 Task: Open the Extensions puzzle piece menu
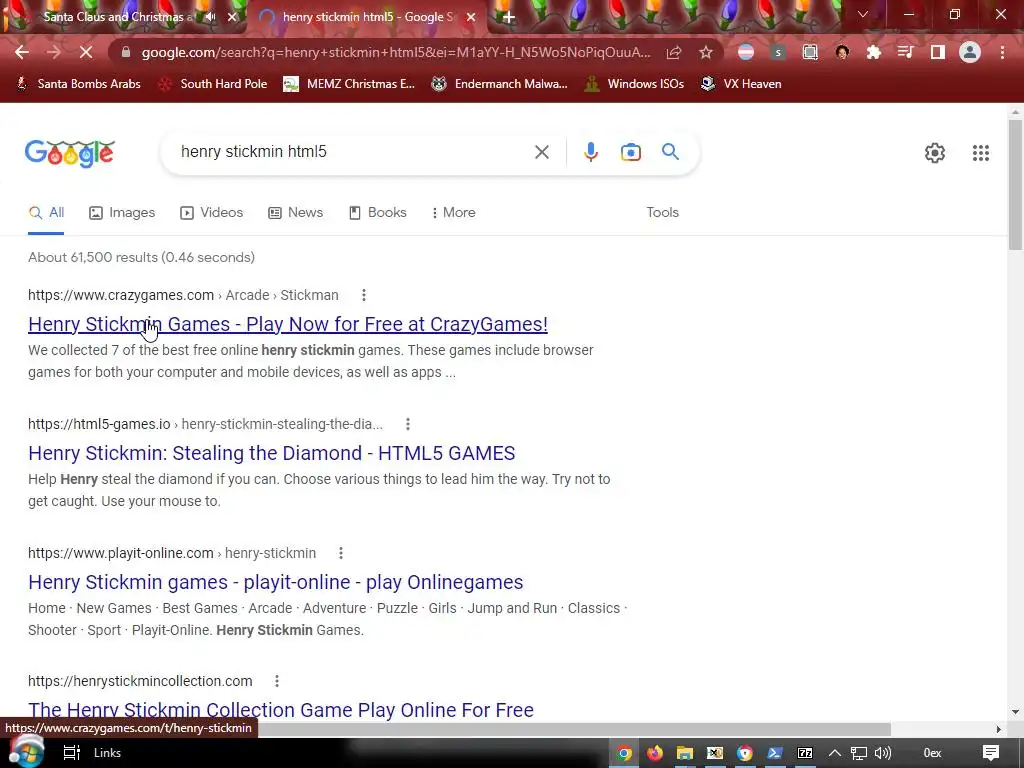pyautogui.click(x=874, y=52)
